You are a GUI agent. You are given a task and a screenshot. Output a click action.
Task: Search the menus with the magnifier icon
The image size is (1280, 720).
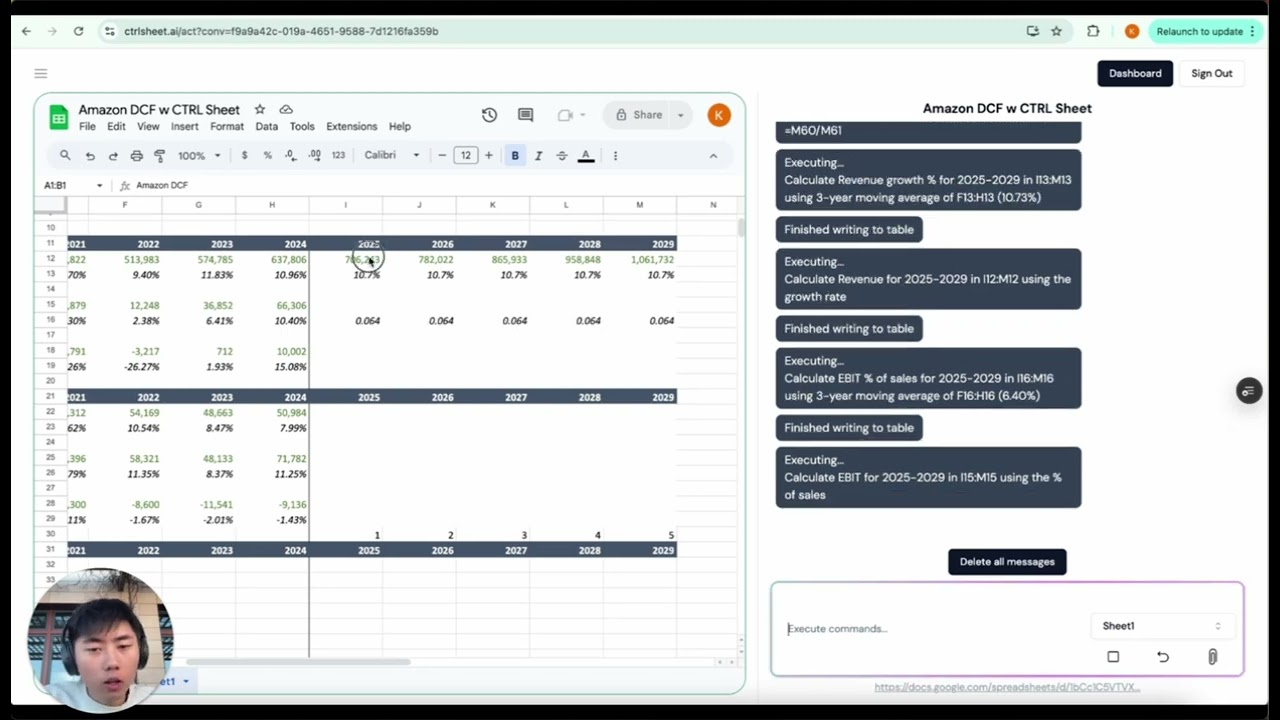click(x=65, y=155)
